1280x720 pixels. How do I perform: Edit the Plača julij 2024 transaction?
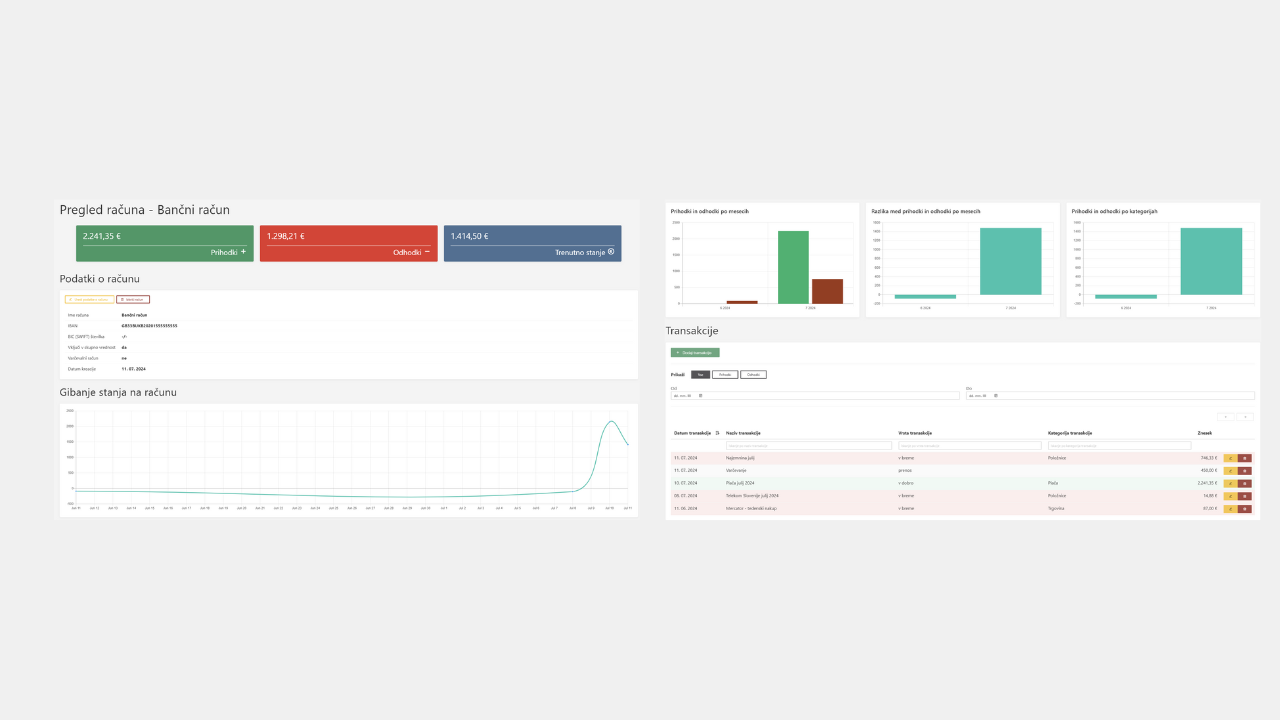[1230, 483]
